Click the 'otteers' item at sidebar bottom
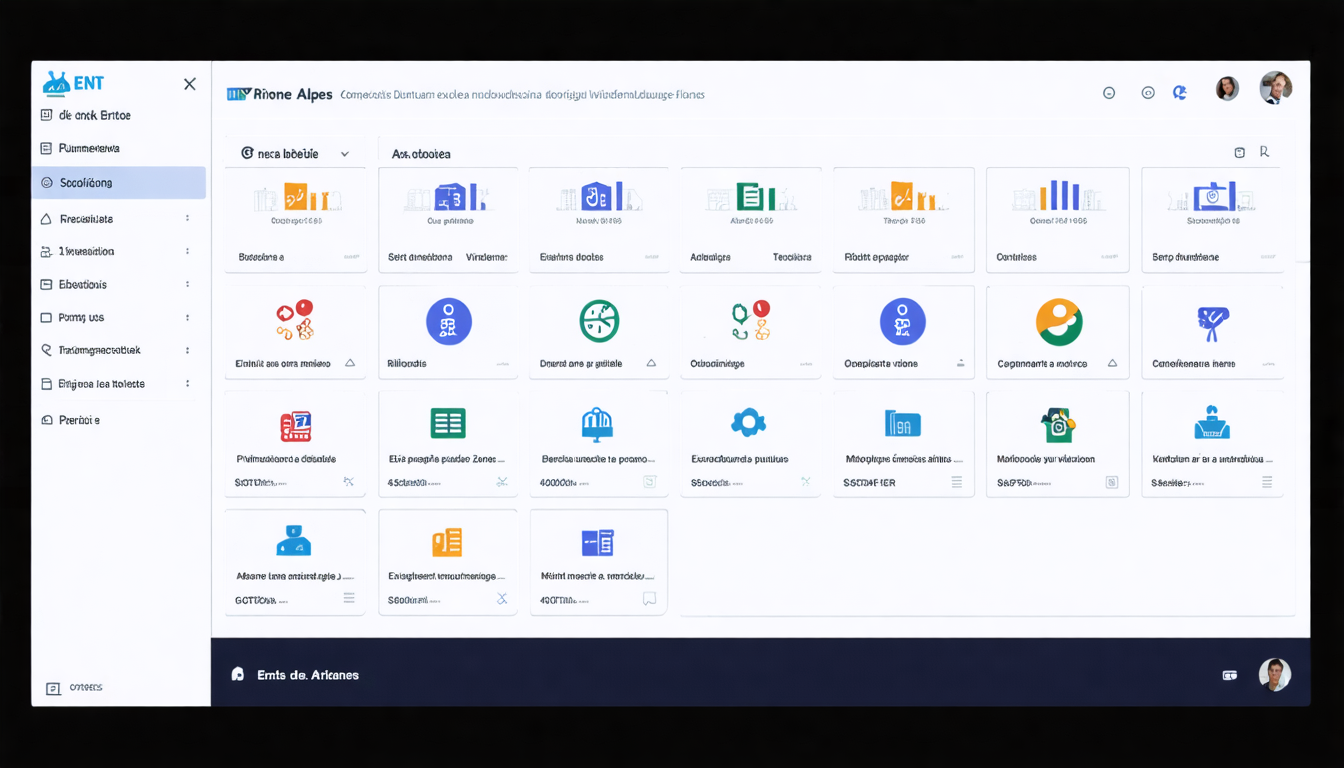The height and width of the screenshot is (768, 1344). [x=75, y=688]
